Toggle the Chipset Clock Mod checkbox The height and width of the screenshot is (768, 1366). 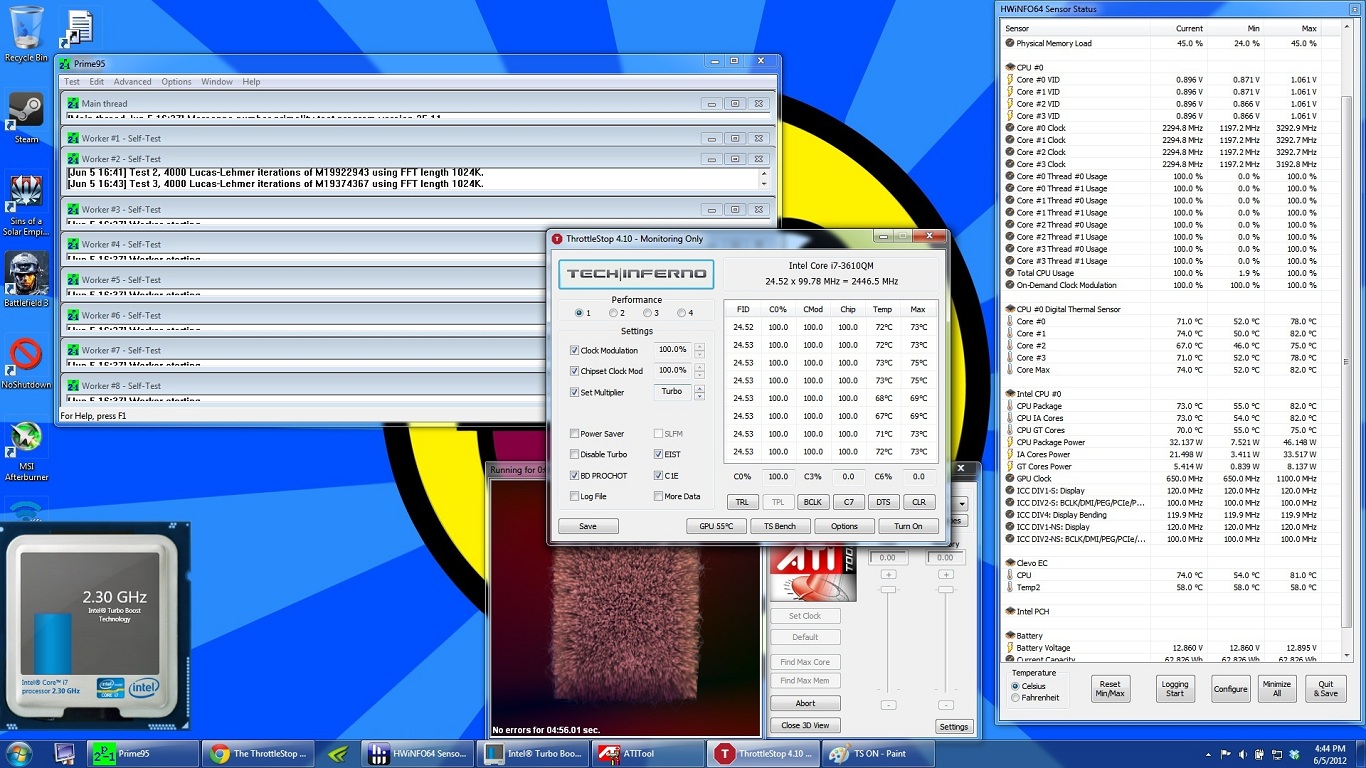(x=575, y=371)
